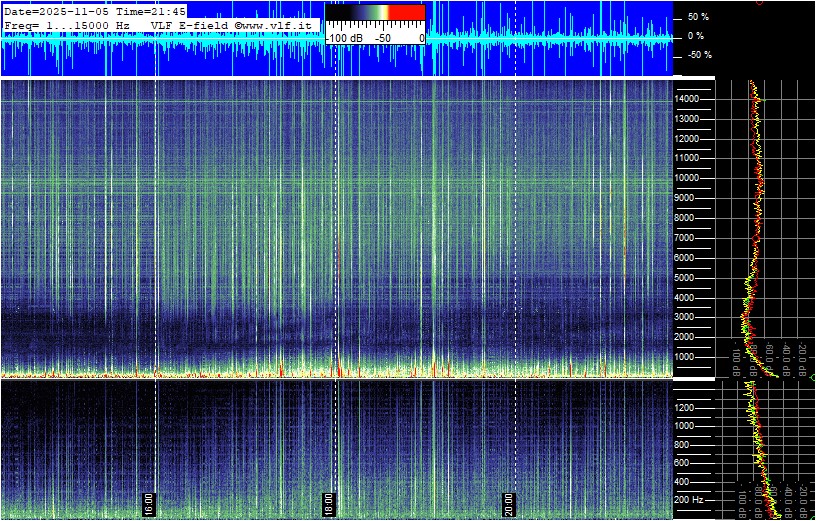Click the 18:00 time marker
This screenshot has height=521, width=816.
click(x=328, y=501)
